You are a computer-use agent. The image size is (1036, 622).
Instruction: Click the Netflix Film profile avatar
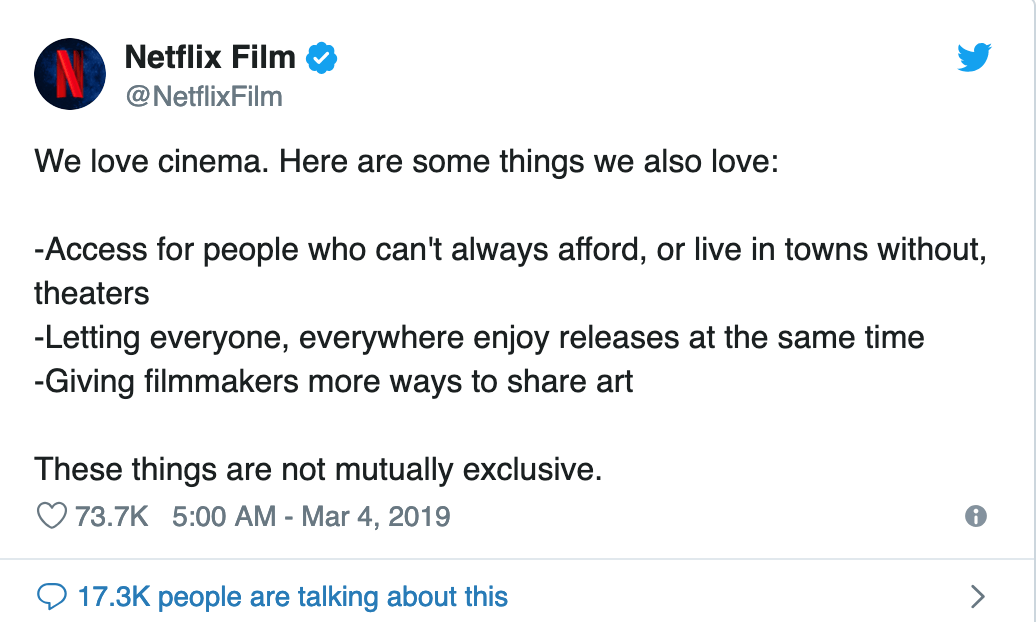point(70,73)
